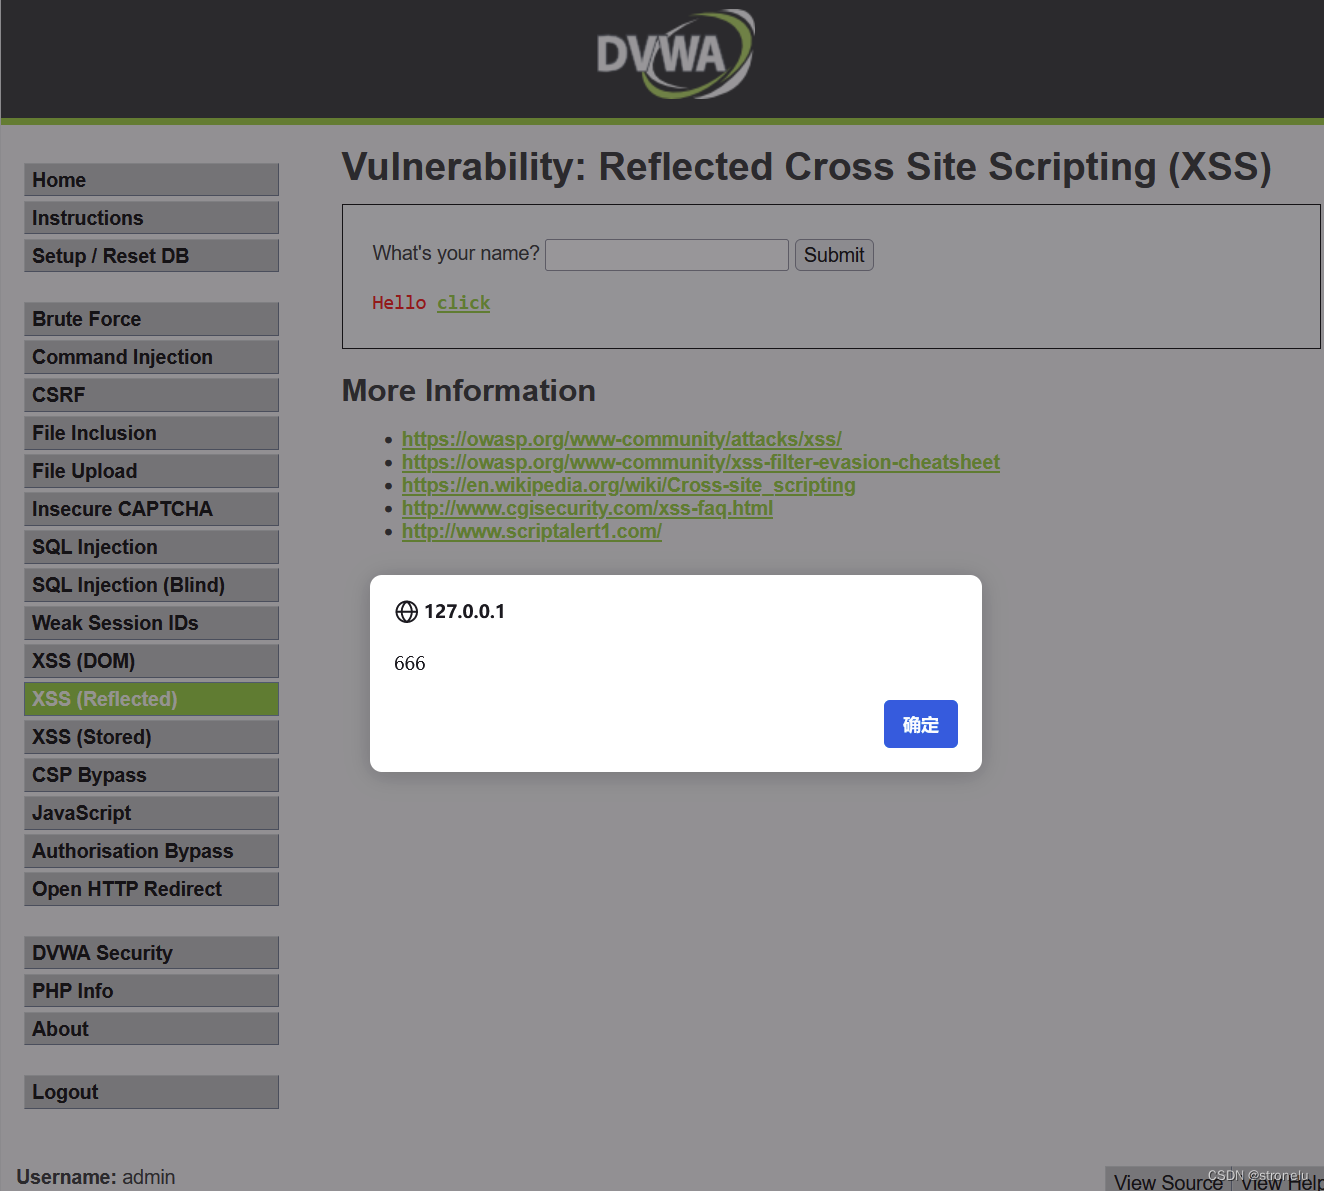Select SQL Injection menu entry
The image size is (1324, 1191).
pos(151,547)
